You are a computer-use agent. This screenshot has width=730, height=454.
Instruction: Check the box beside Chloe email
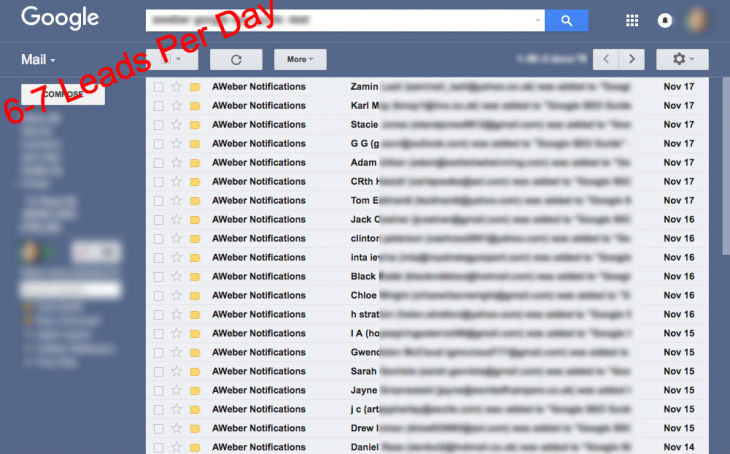click(x=159, y=295)
